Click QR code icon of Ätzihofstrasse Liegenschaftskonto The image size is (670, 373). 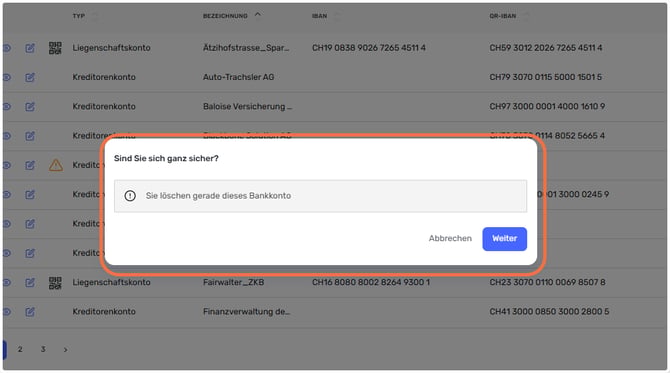55,48
